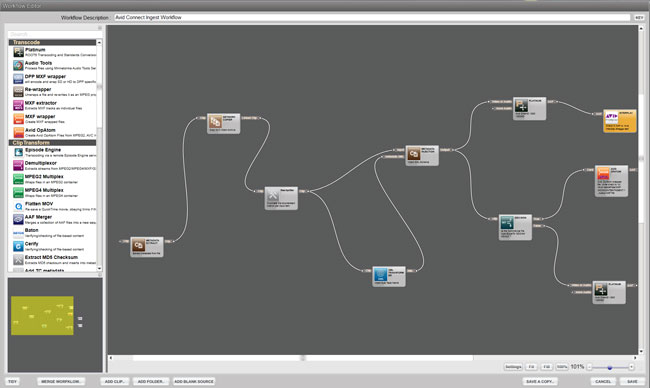Click the Workflow Description text field
Image resolution: width=650 pixels, height=388 pixels.
pyautogui.click(x=372, y=17)
